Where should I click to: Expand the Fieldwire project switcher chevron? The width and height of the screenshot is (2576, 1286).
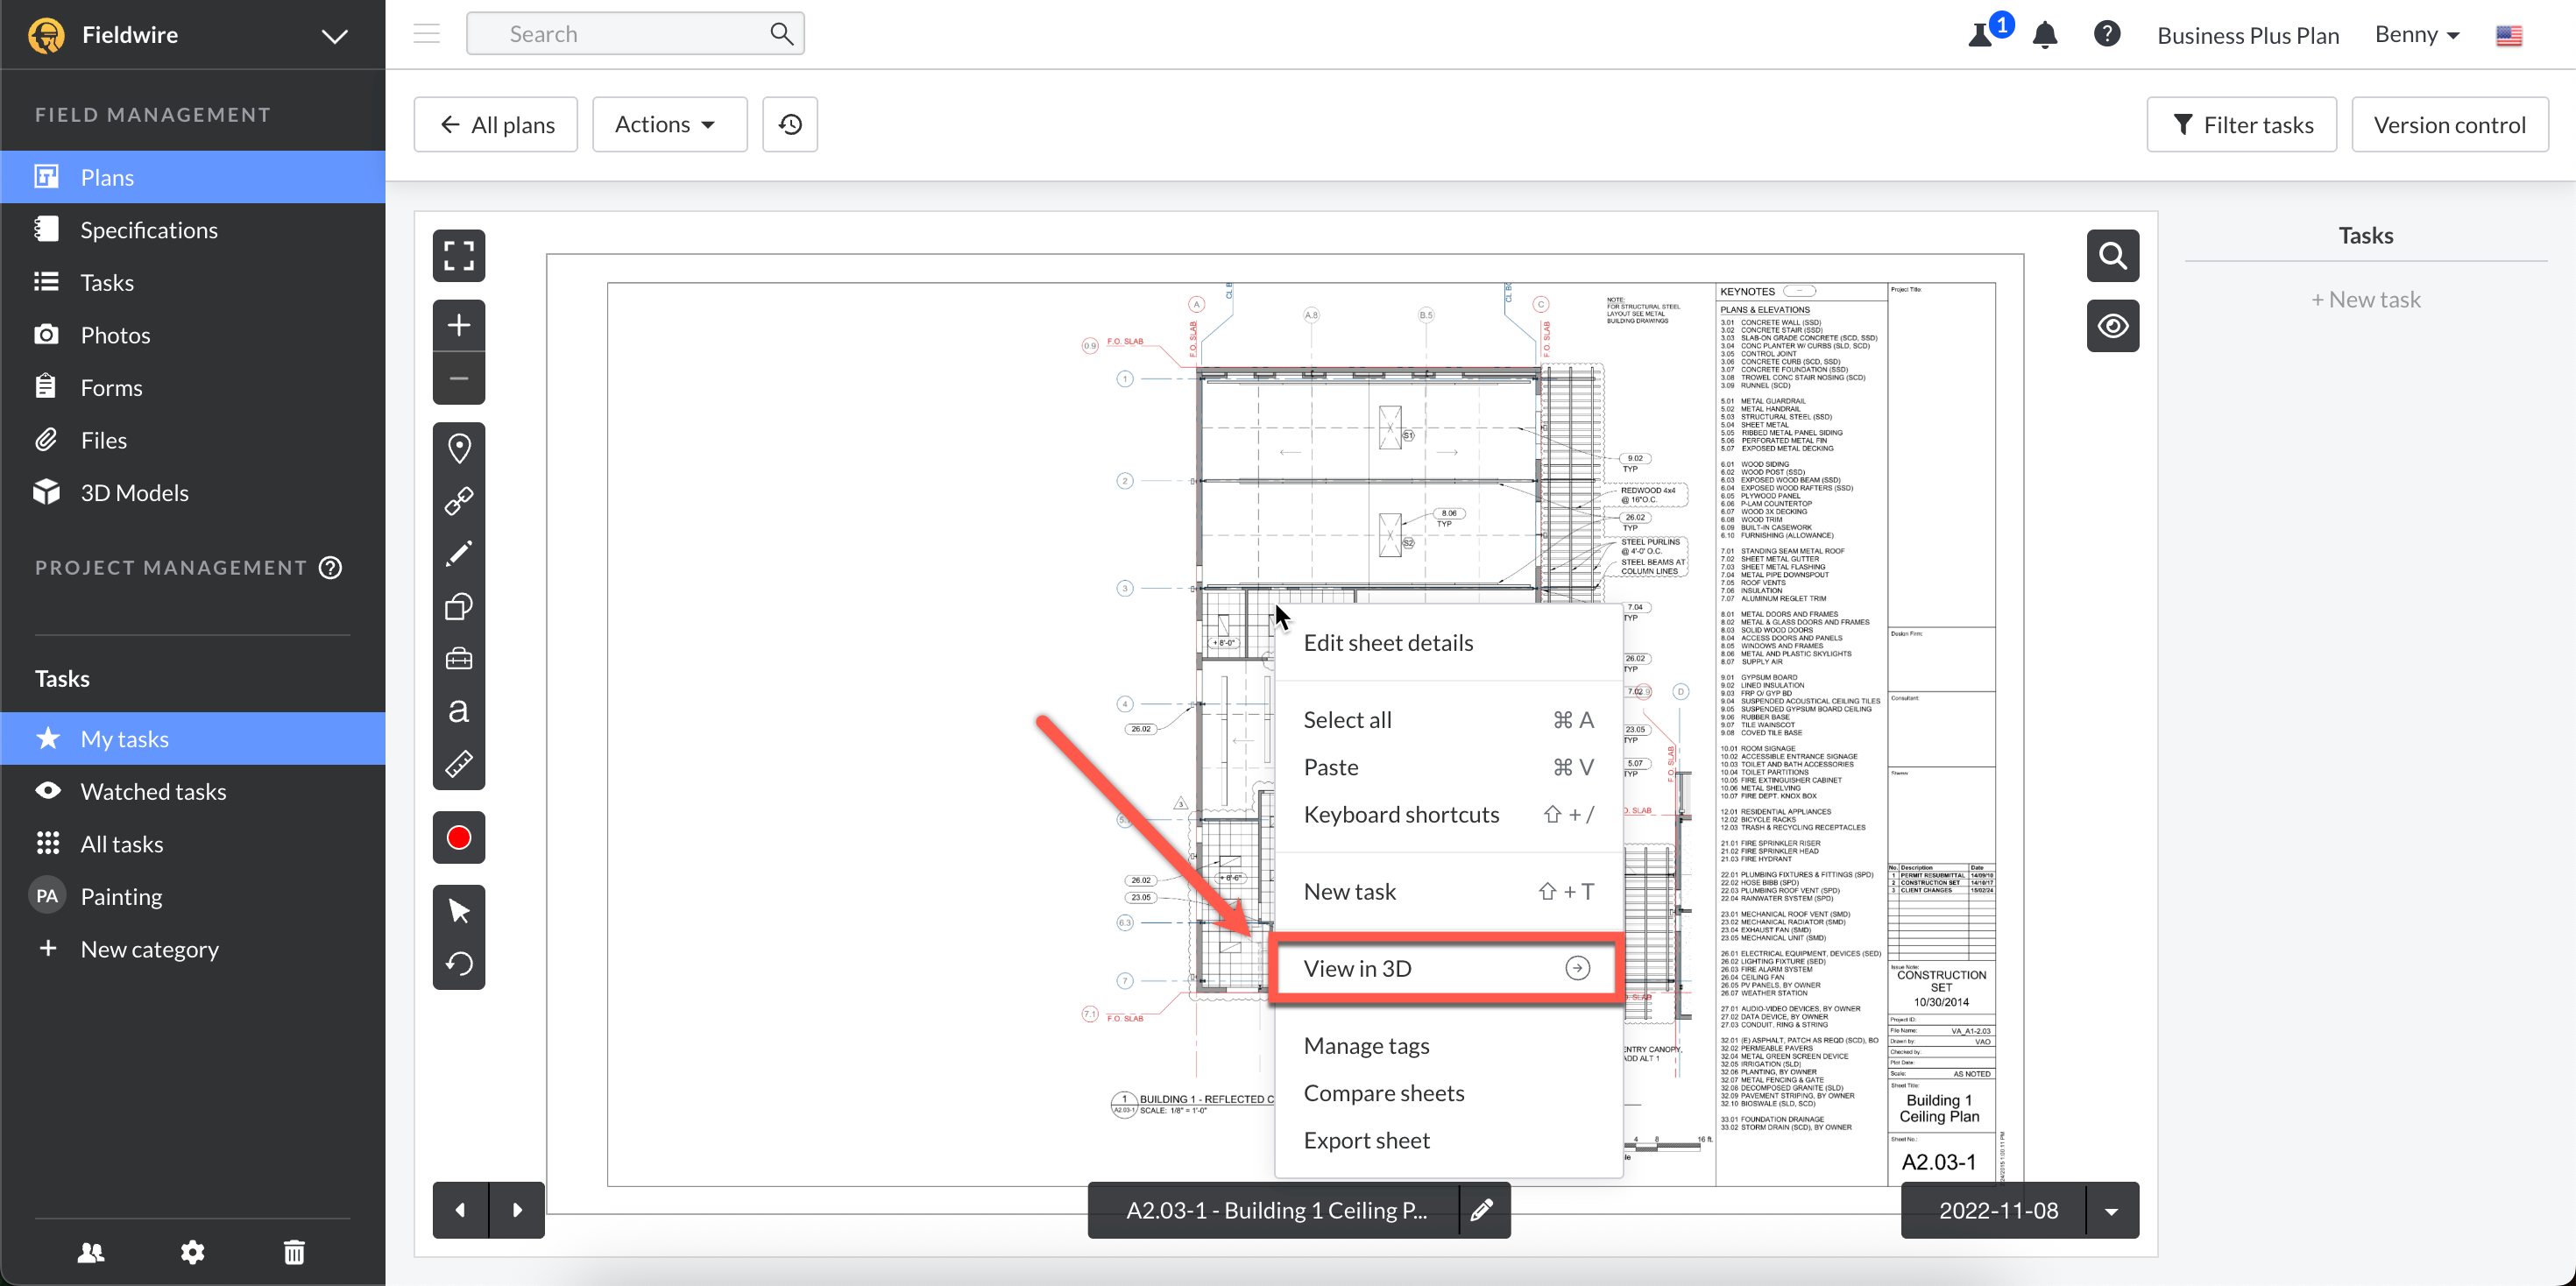coord(334,36)
